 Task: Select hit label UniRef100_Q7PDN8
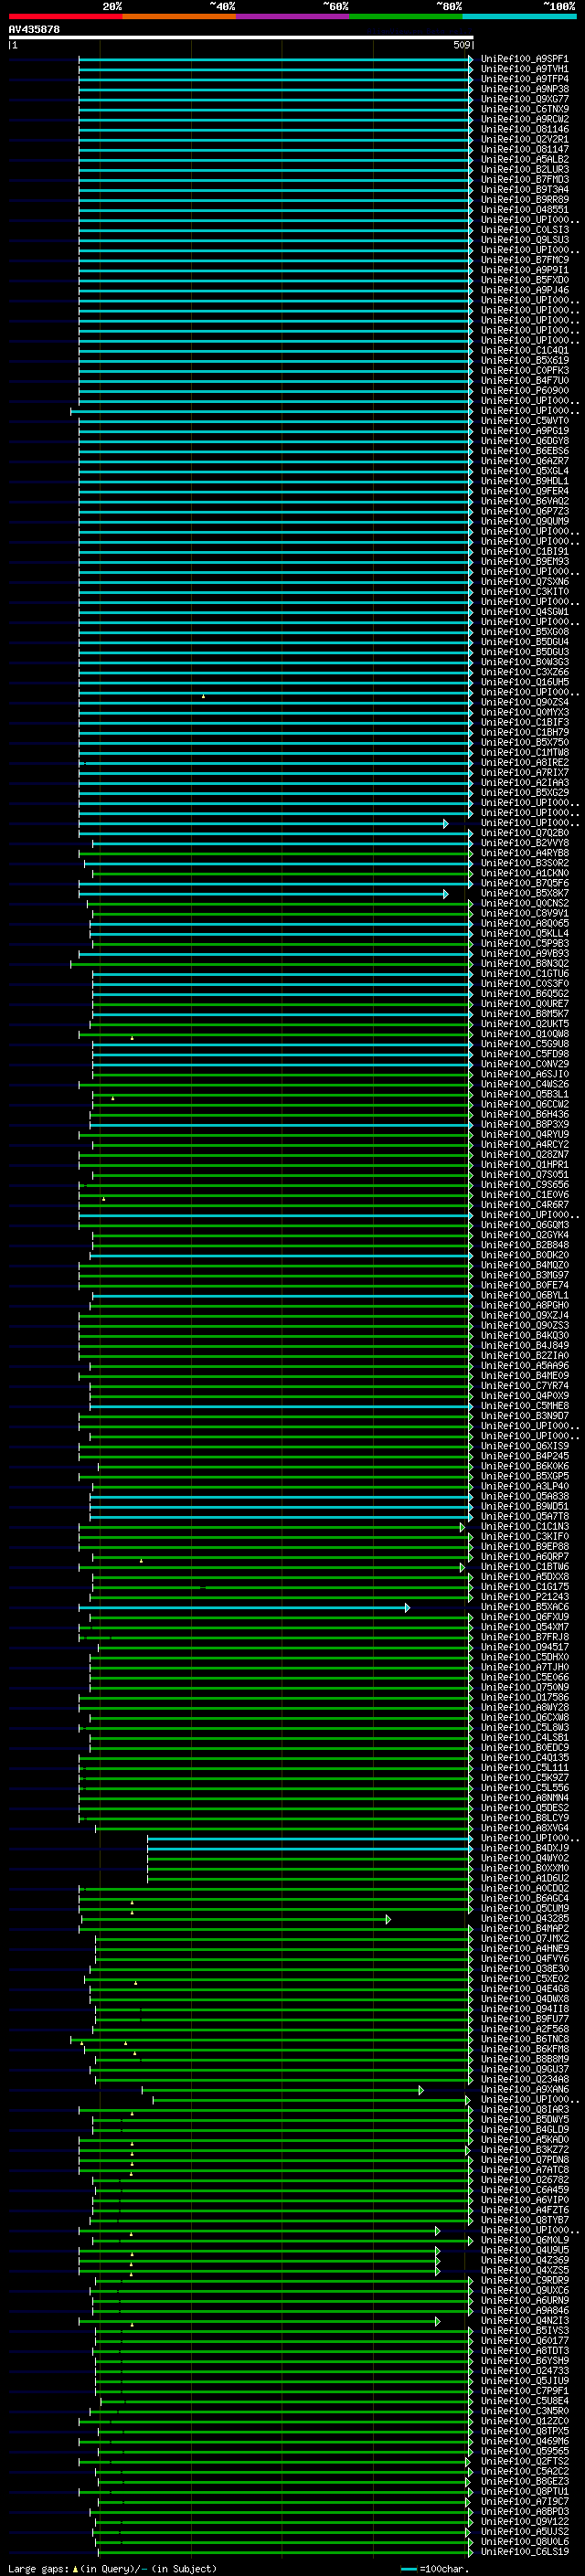(x=524, y=2159)
